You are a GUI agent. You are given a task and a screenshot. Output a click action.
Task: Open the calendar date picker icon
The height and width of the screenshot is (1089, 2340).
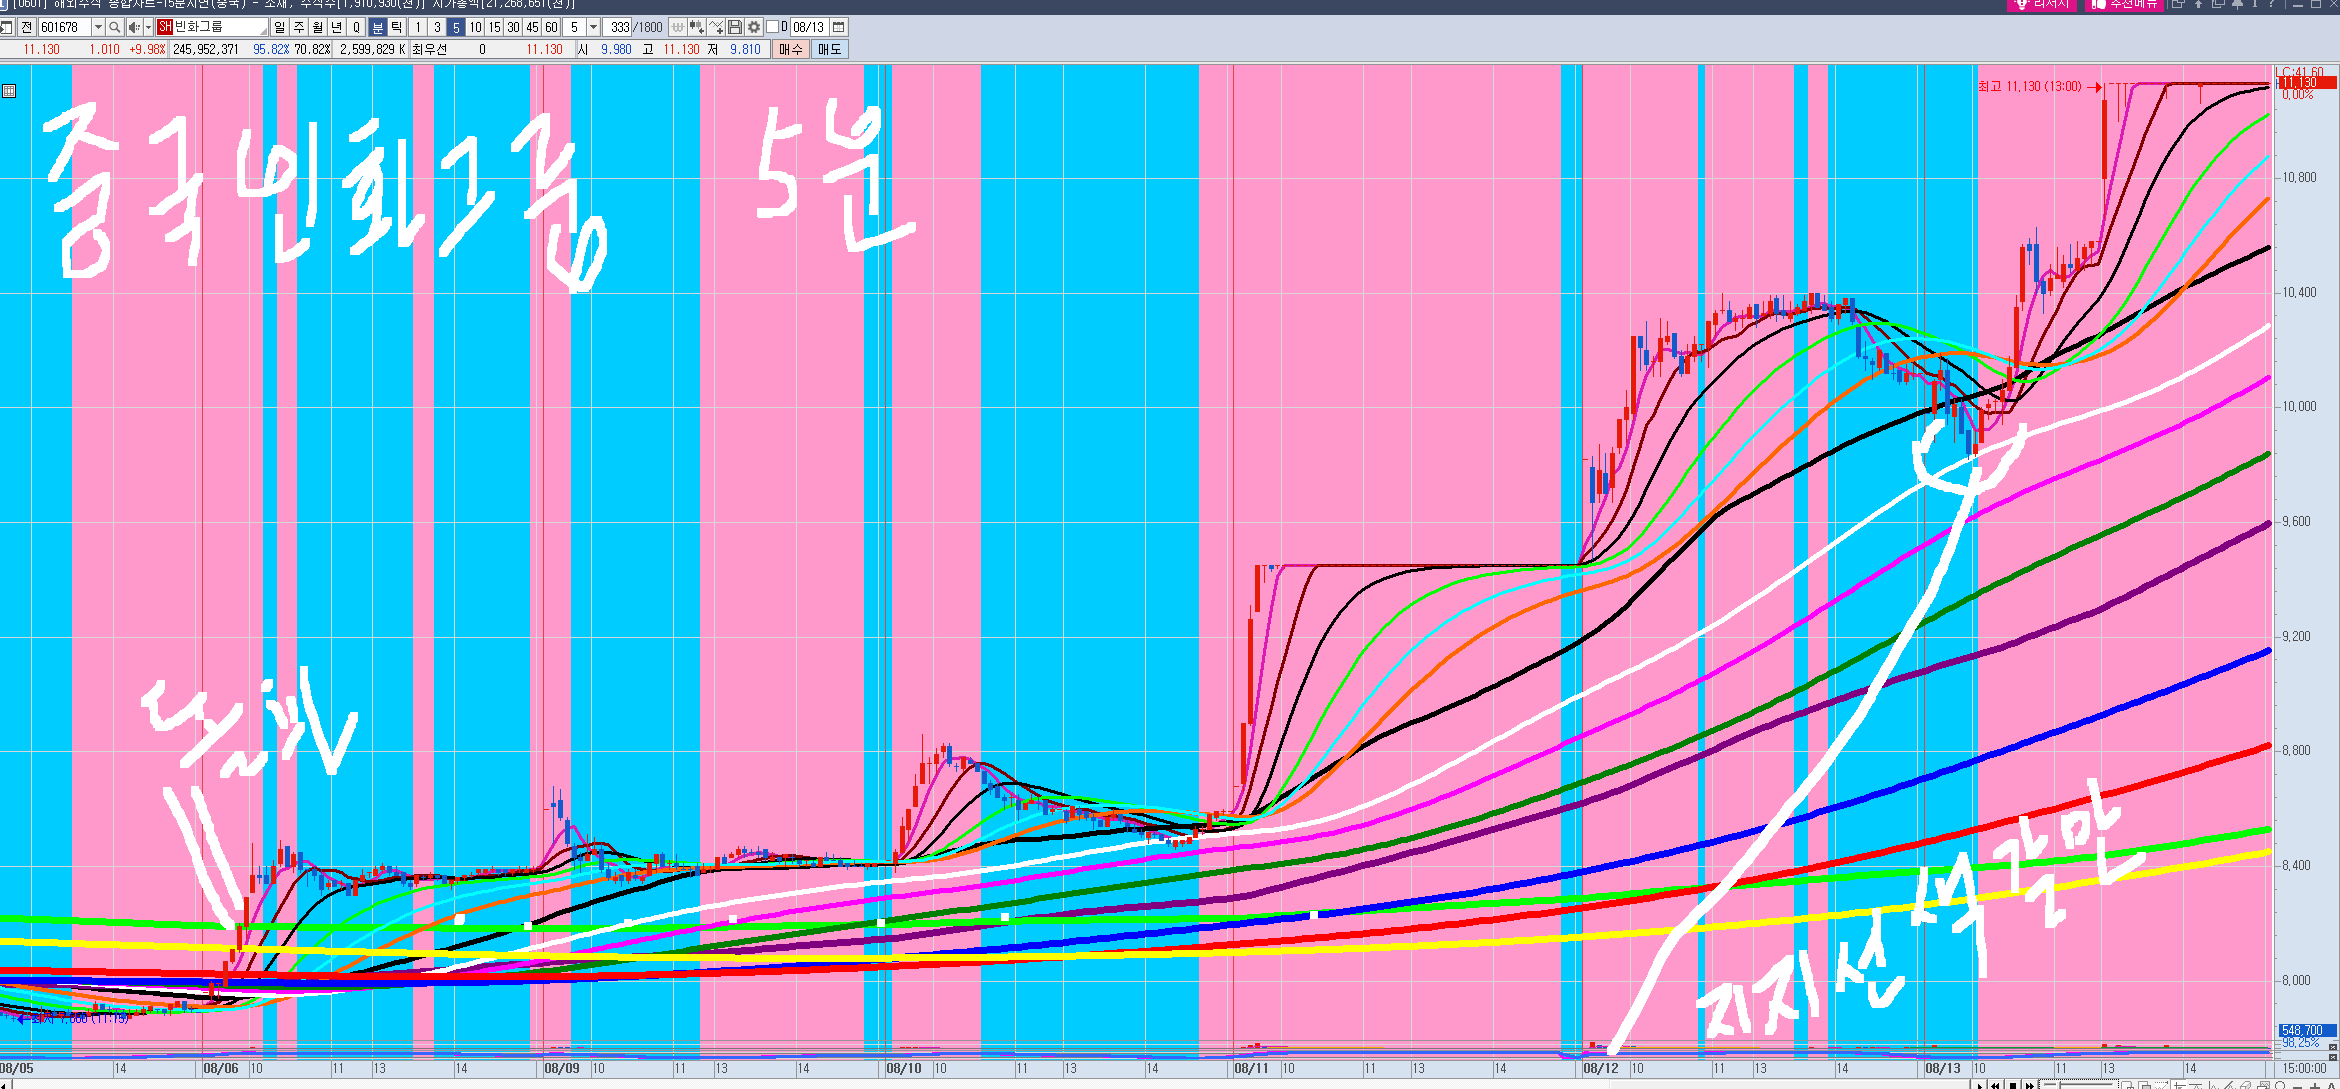pyautogui.click(x=838, y=27)
